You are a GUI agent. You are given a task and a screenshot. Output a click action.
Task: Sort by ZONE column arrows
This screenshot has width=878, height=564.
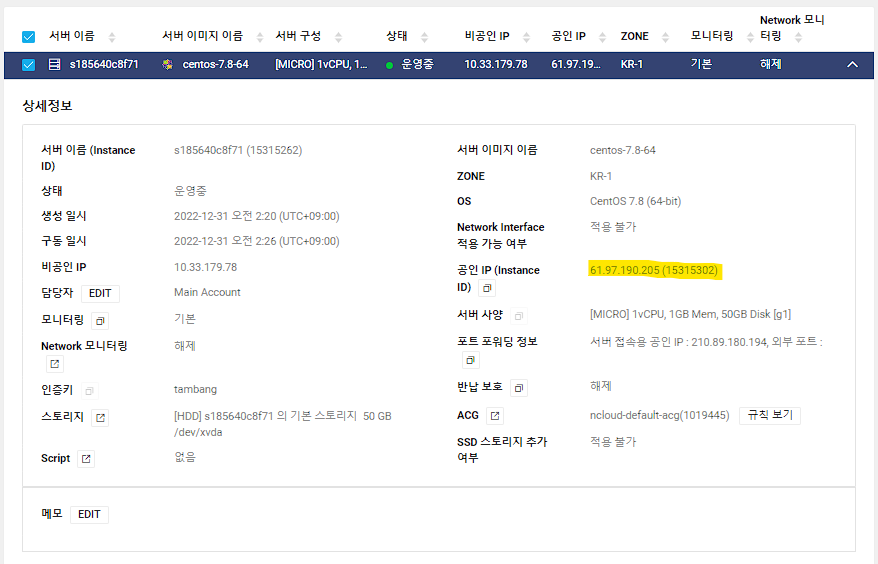tap(665, 37)
